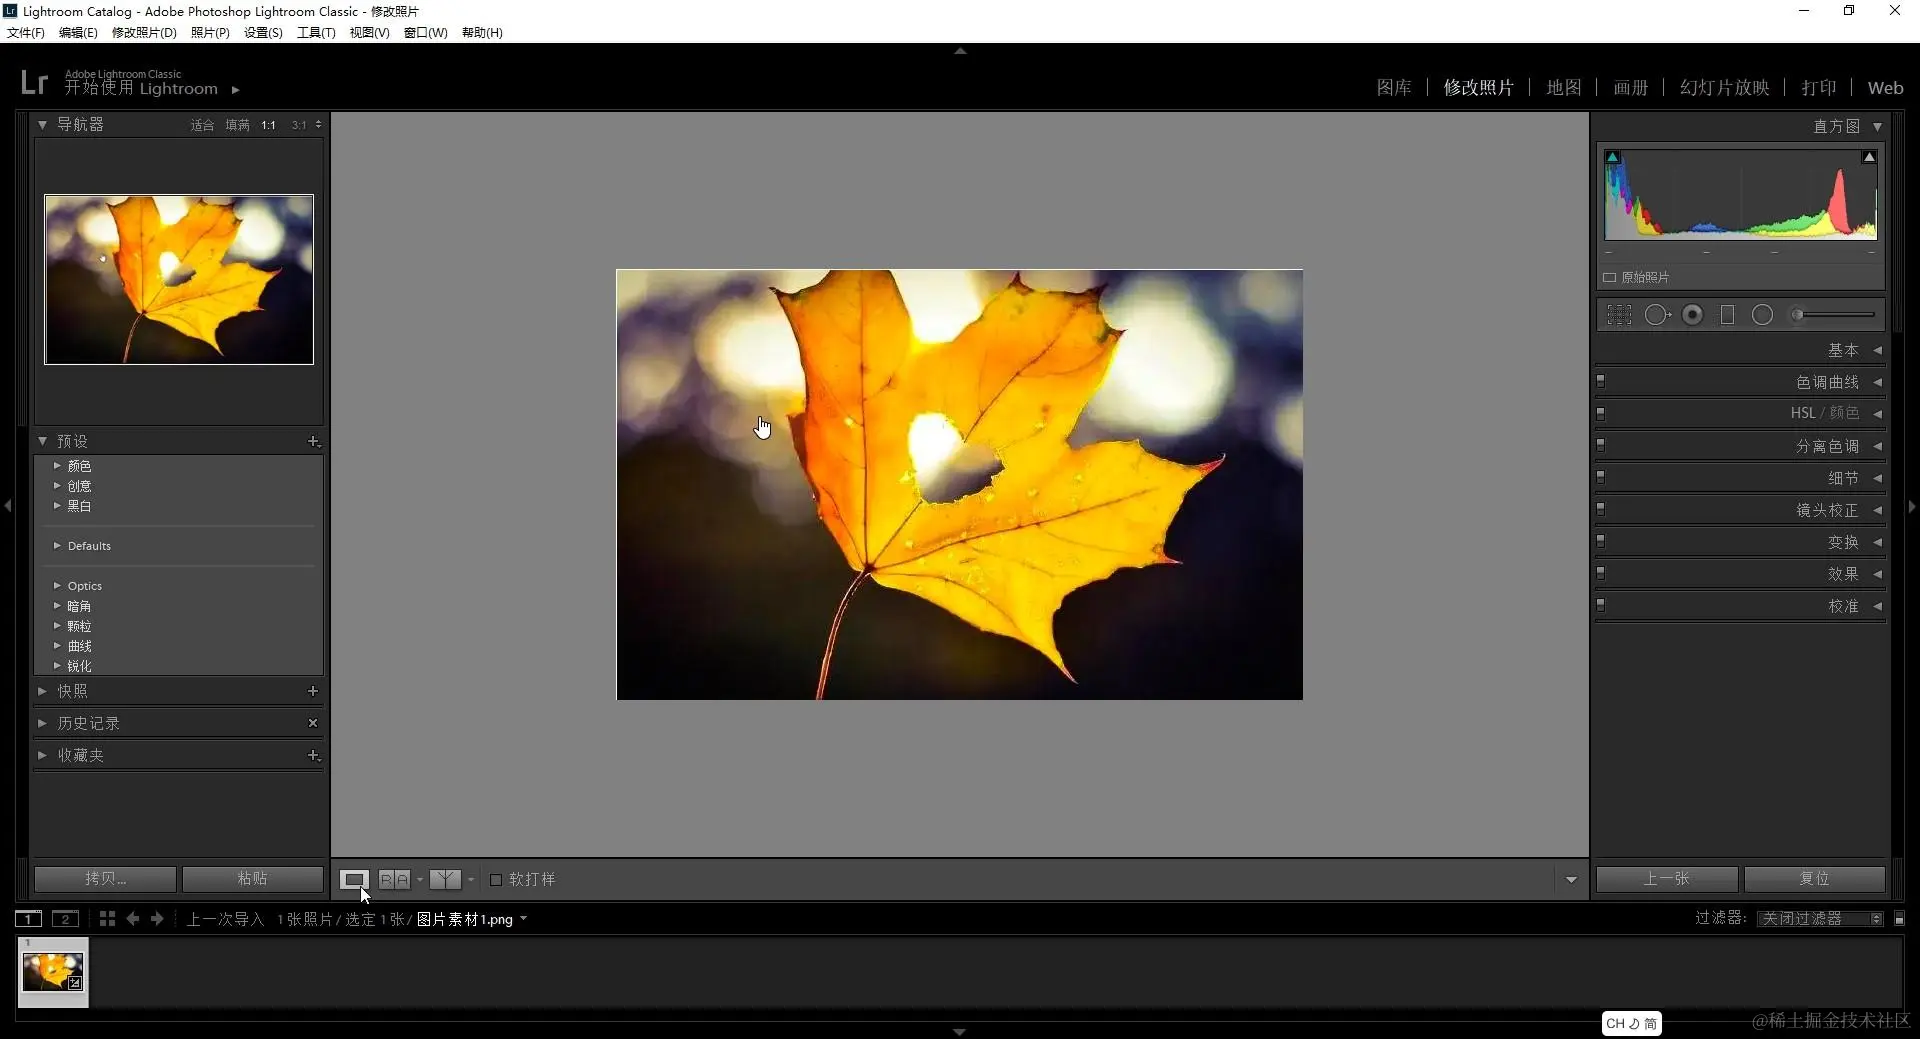Image resolution: width=1920 pixels, height=1039 pixels.
Task: Expand the 镜头校正 panel
Action: pos(1878,510)
